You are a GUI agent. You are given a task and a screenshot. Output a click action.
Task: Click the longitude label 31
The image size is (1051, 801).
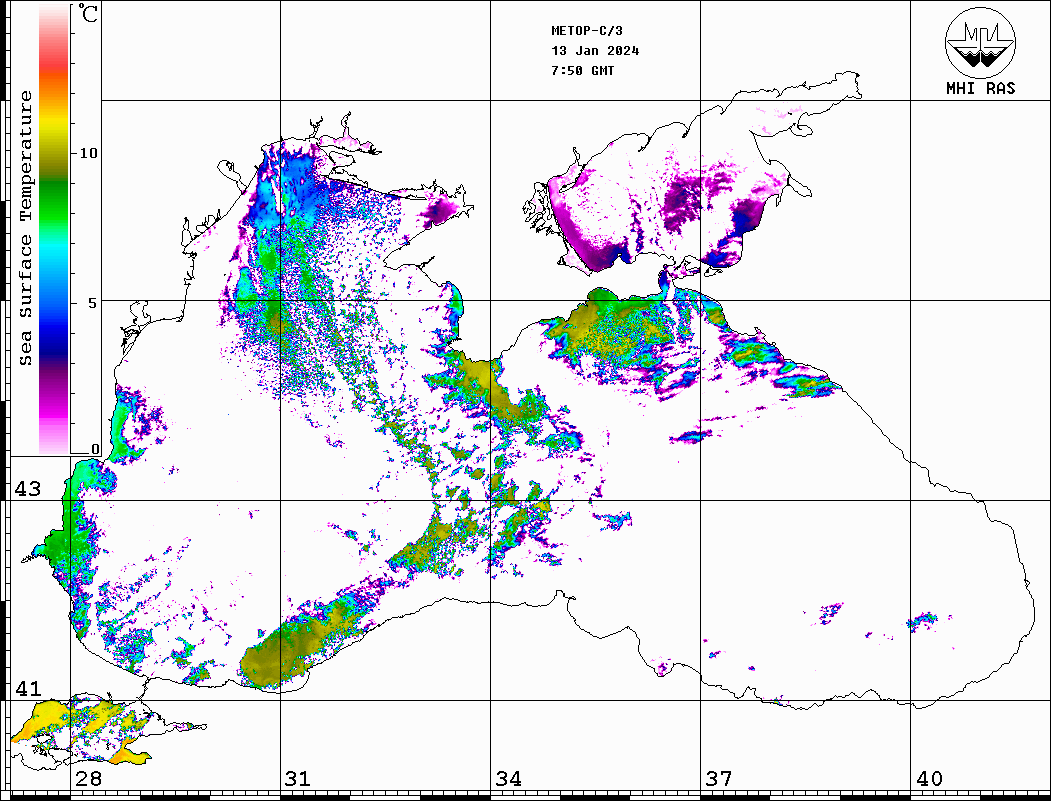coord(298,779)
